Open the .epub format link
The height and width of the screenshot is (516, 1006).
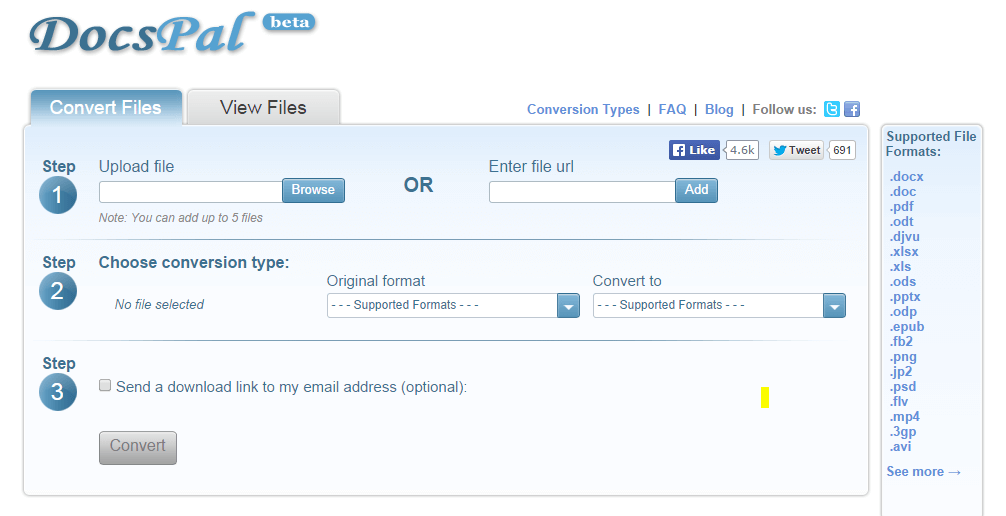coord(907,326)
